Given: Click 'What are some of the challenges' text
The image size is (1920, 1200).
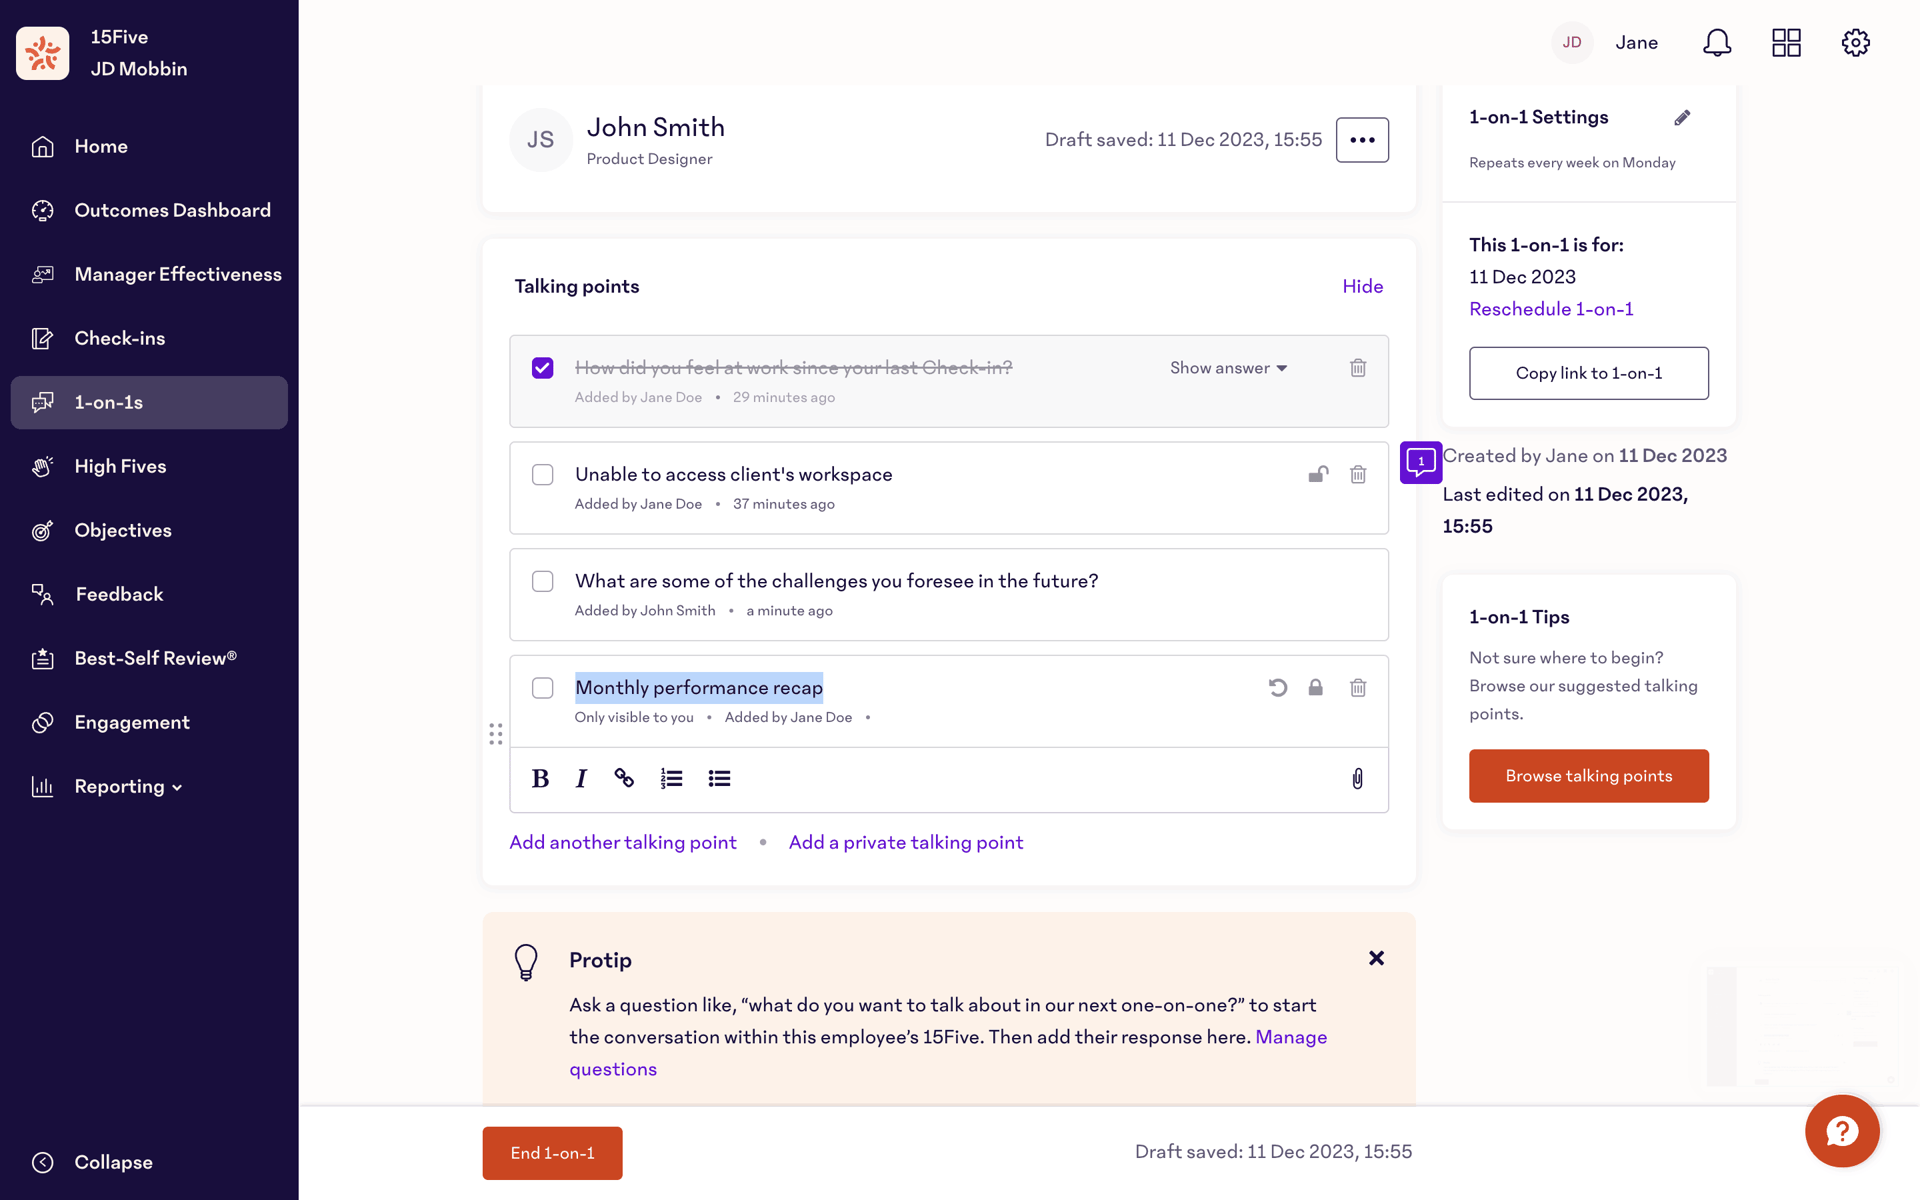Looking at the screenshot, I should click(836, 581).
